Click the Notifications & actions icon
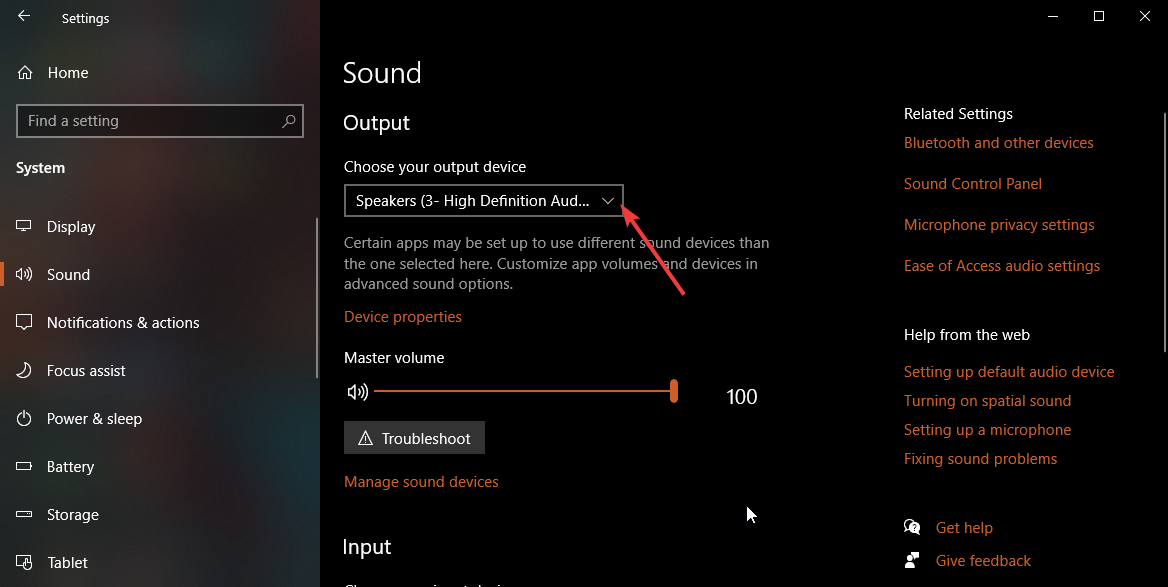 25,323
